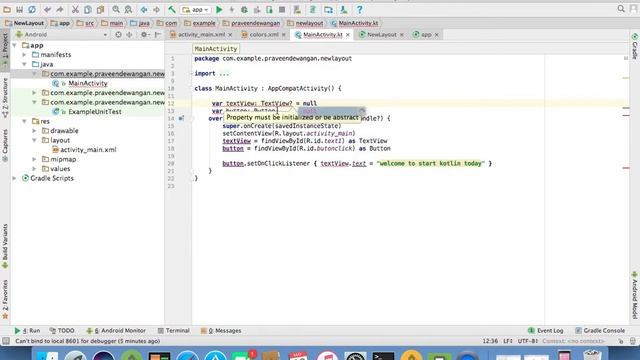Collapse All in the Project panel header
The image size is (640, 360).
point(129,35)
